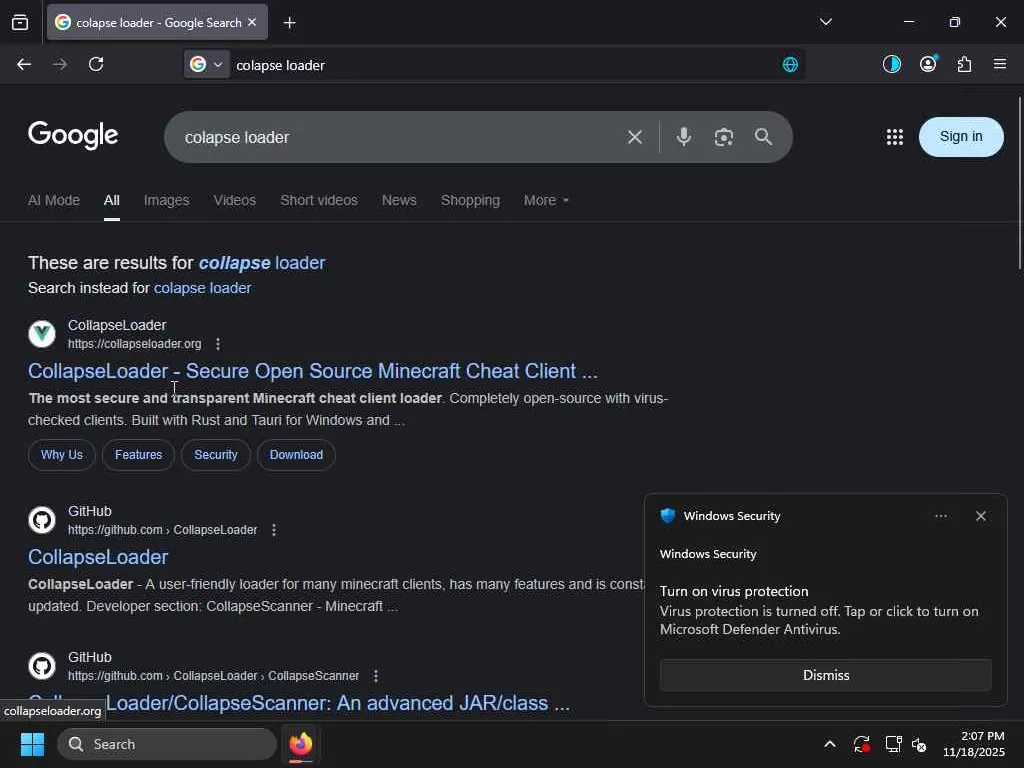This screenshot has width=1024, height=768.
Task: Click the page vertical scrollbar
Action: click(1019, 183)
